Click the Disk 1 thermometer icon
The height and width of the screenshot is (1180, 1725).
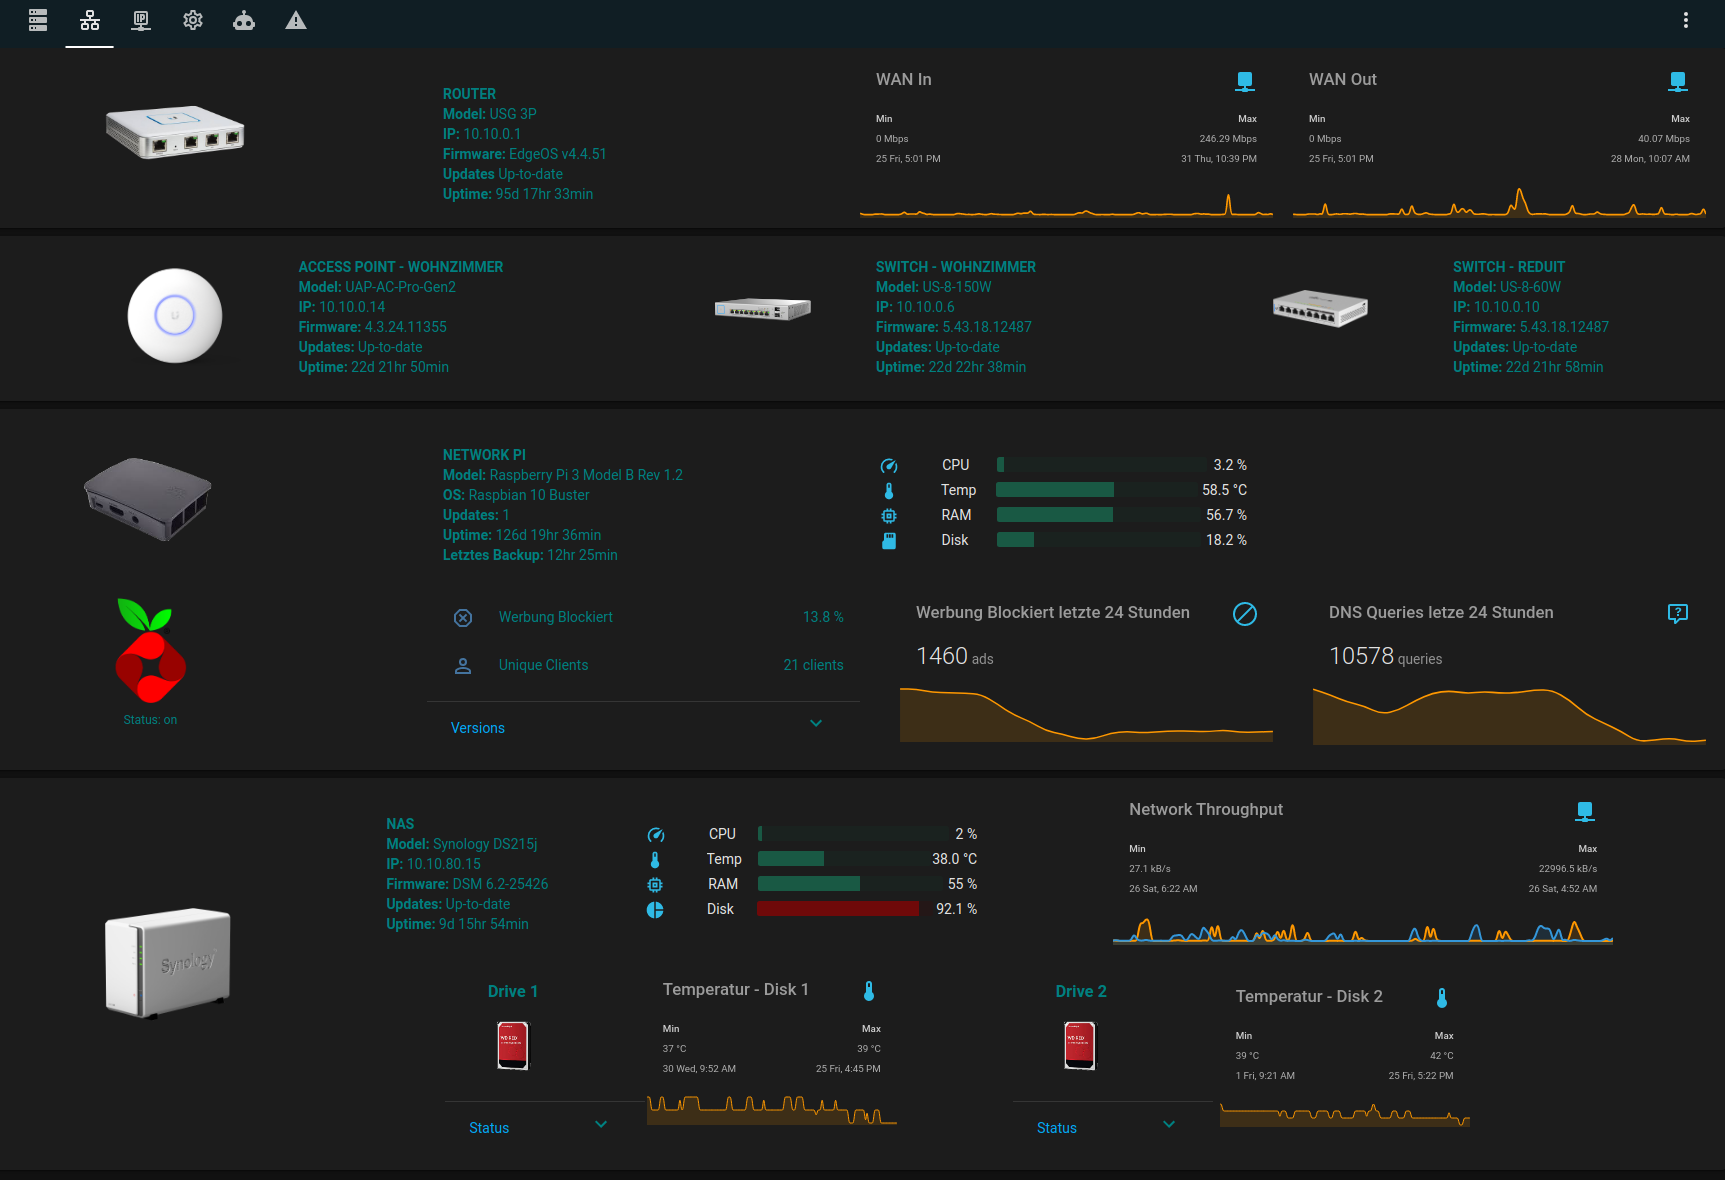click(869, 991)
